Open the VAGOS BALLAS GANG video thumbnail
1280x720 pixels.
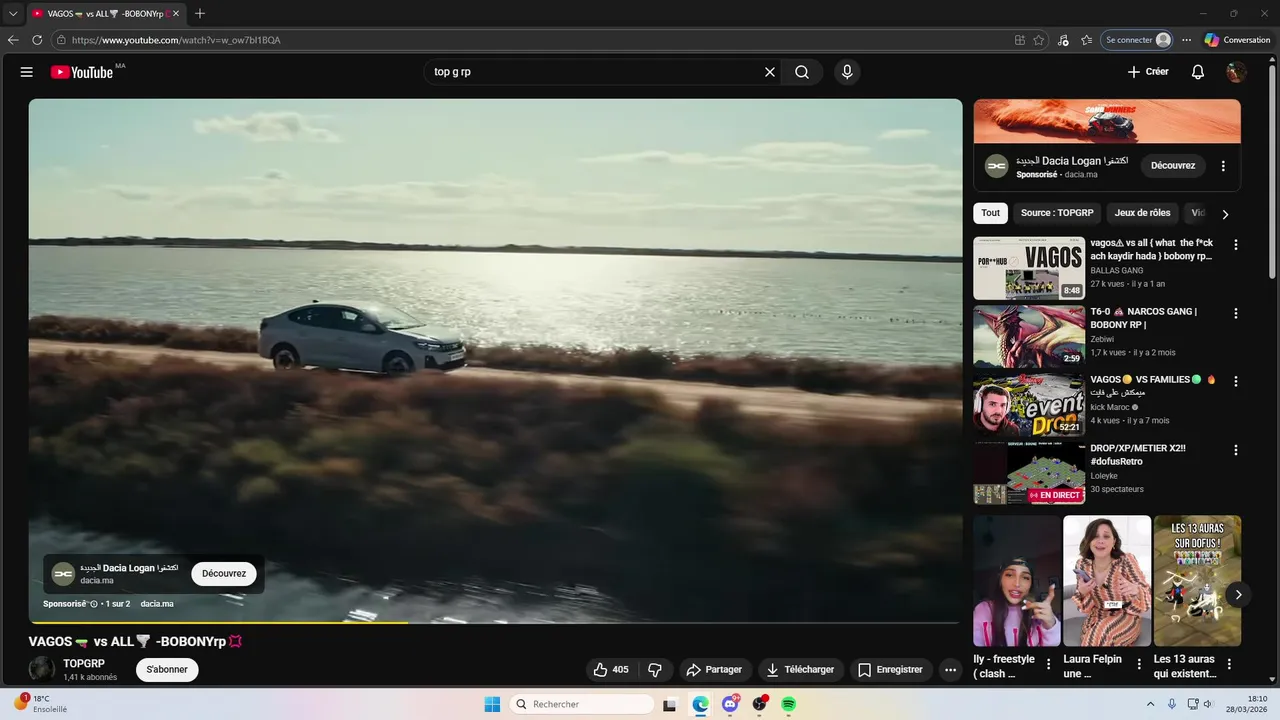coord(1029,268)
